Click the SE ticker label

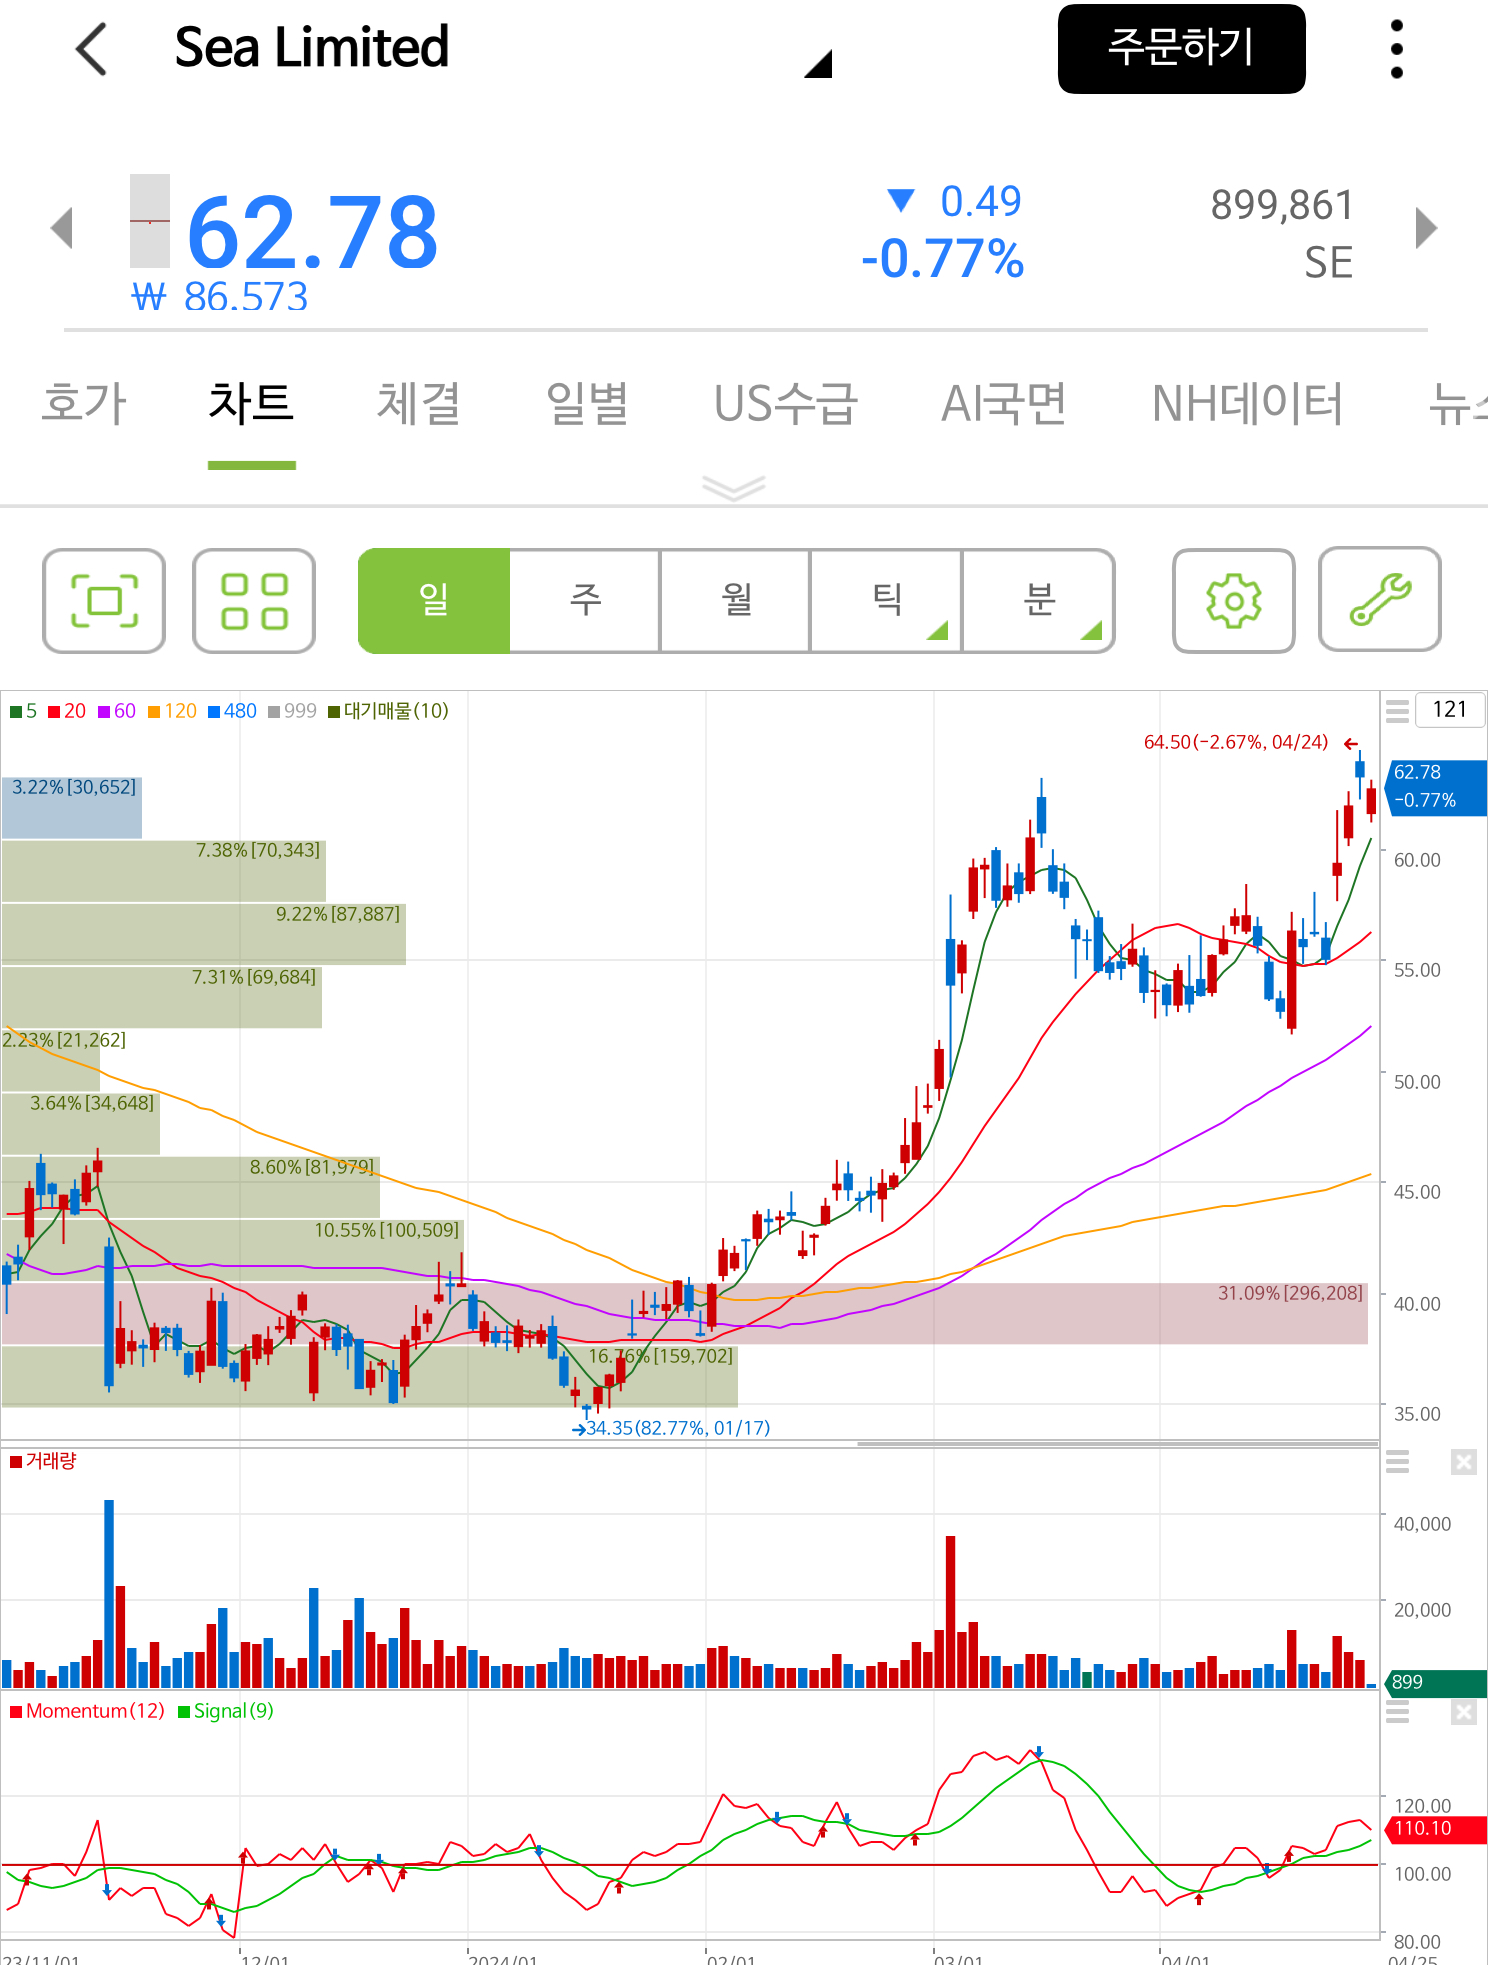tap(1328, 263)
